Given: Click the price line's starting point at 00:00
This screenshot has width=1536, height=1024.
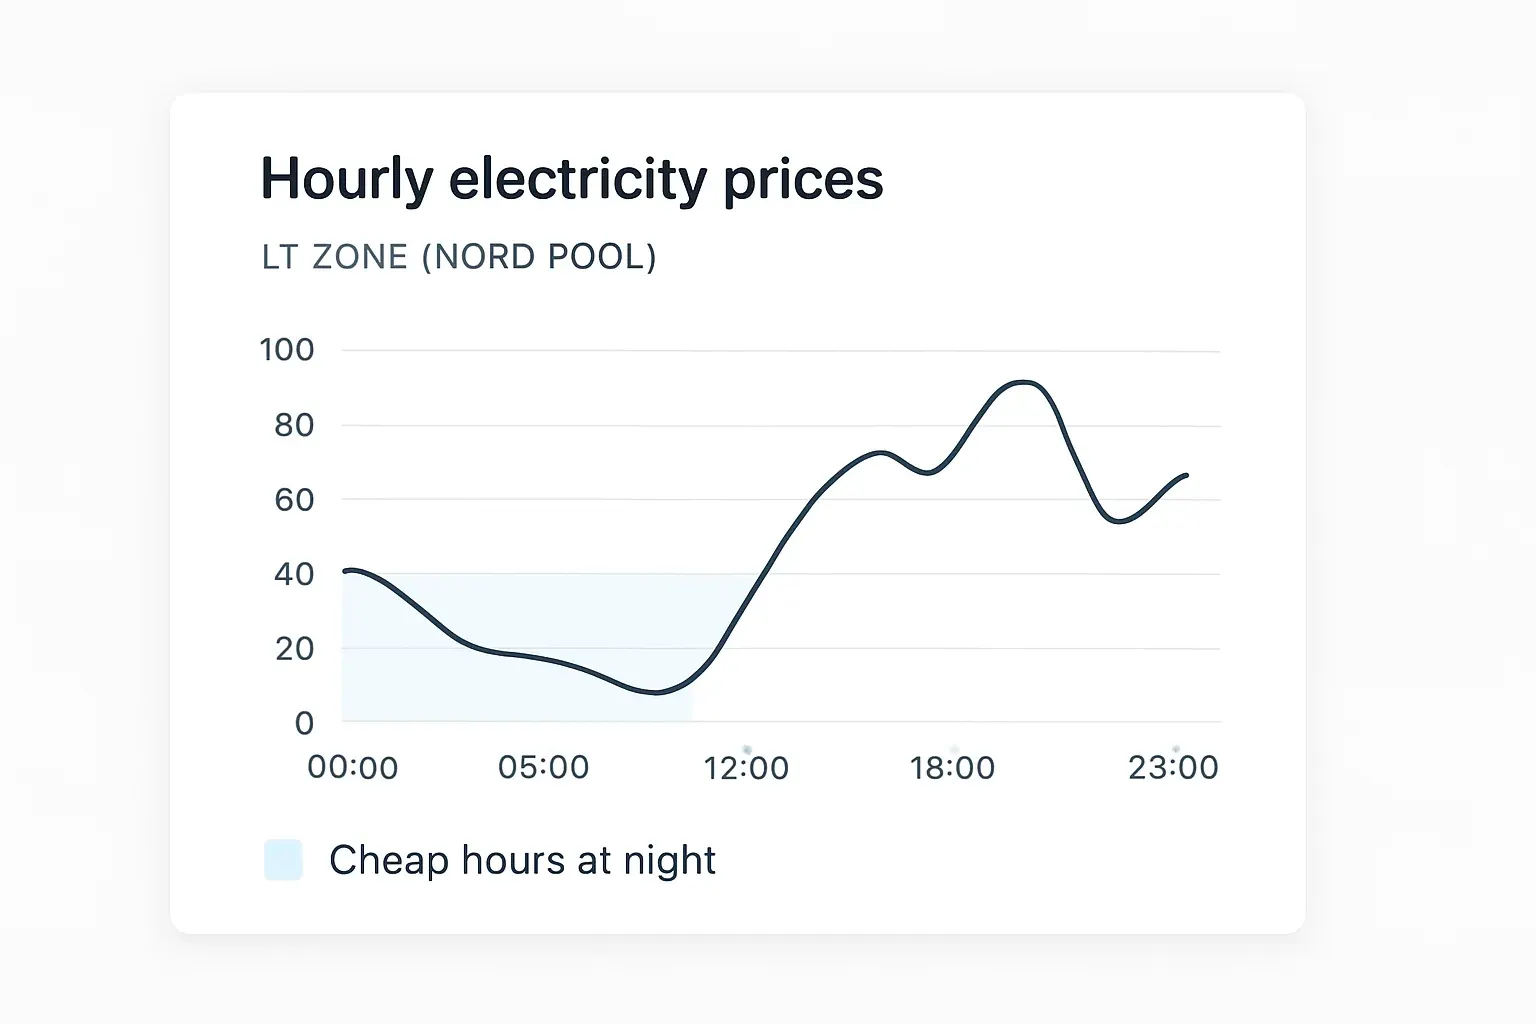Looking at the screenshot, I should coord(346,571).
